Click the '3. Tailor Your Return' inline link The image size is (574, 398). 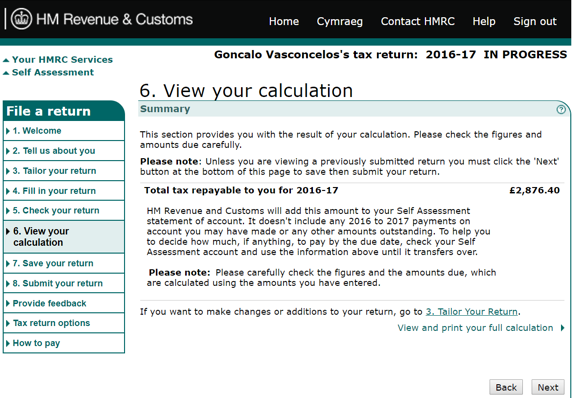(472, 312)
